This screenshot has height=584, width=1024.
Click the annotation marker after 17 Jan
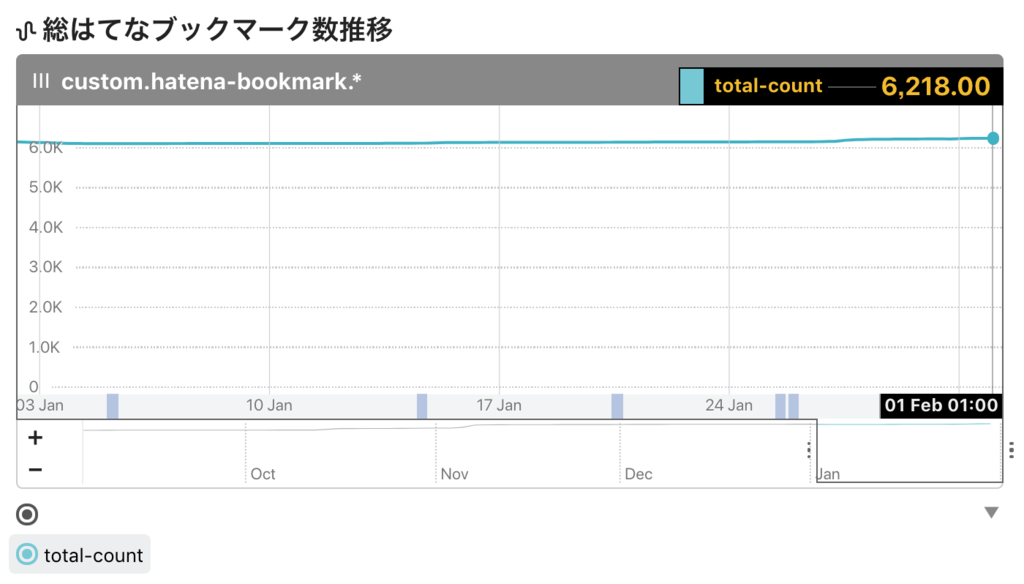tap(617, 406)
